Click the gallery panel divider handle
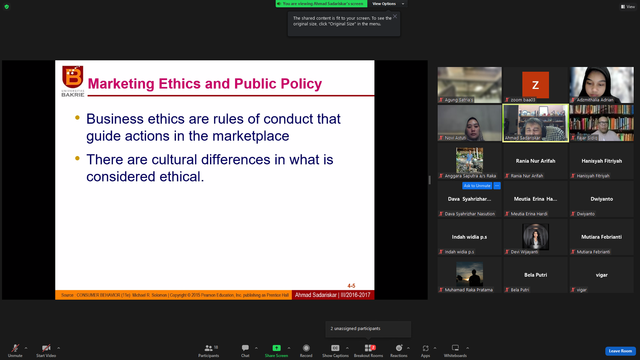The width and height of the screenshot is (640, 360). point(430,180)
